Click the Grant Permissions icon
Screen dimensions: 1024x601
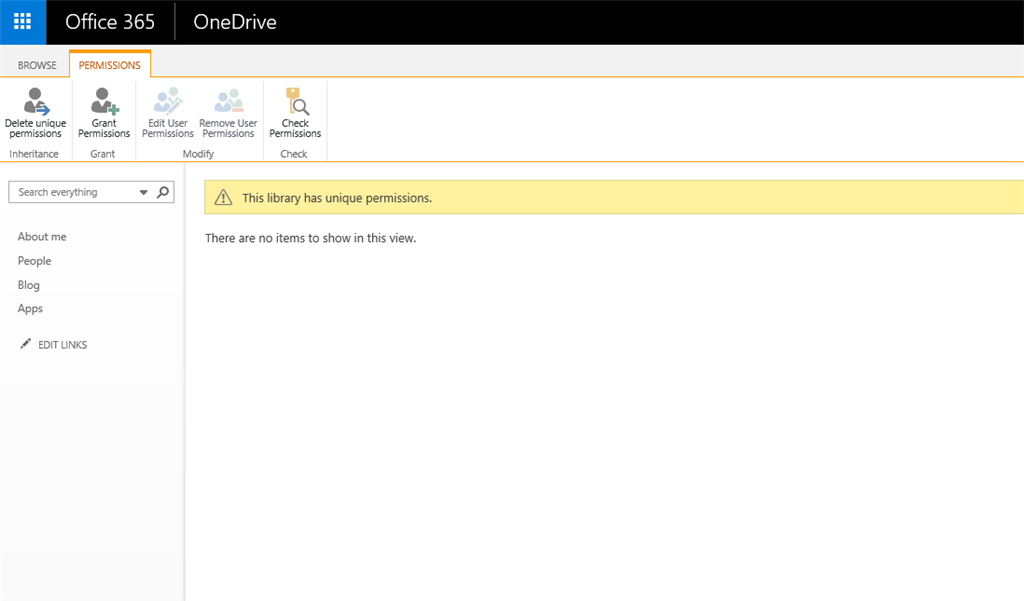pos(104,101)
